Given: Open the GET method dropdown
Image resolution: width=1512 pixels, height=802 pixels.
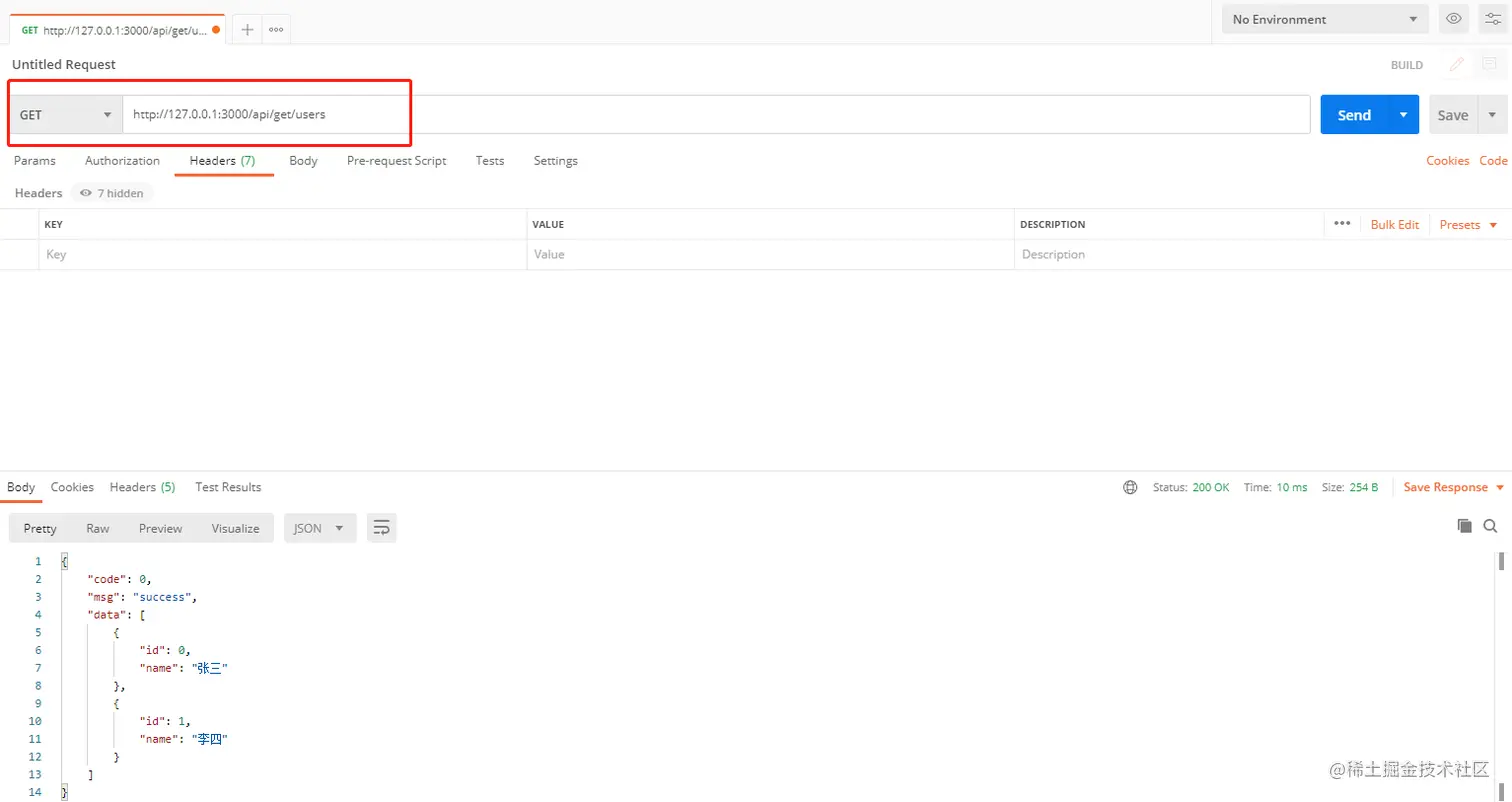Looking at the screenshot, I should coord(66,115).
